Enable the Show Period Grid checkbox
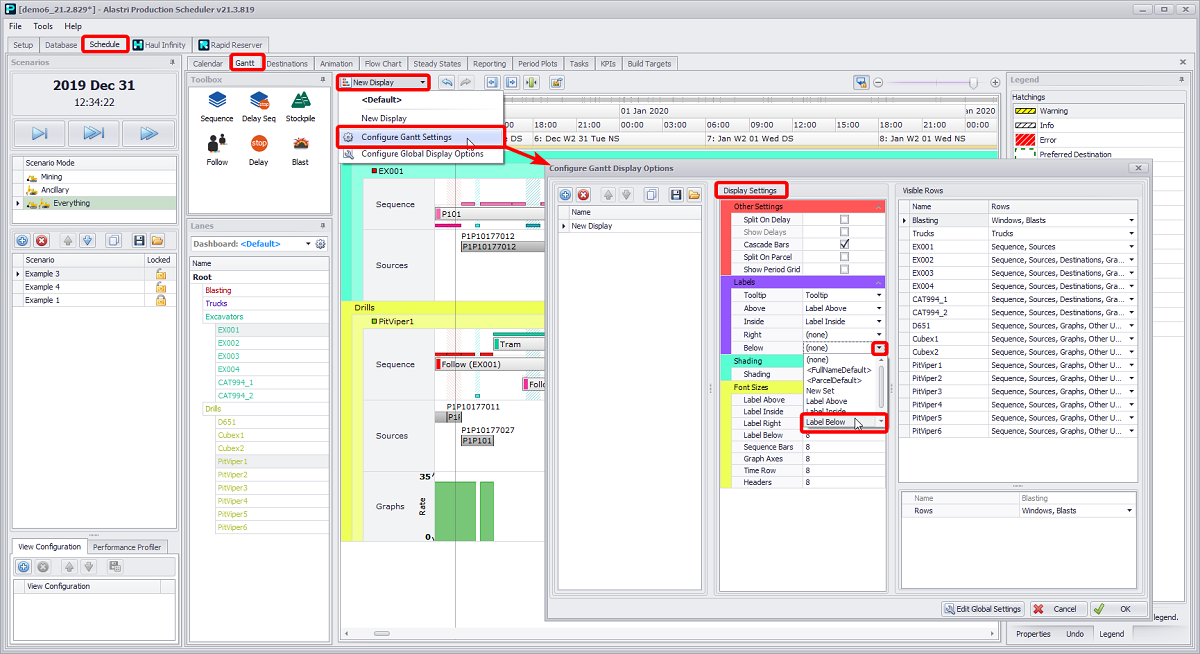 (845, 269)
